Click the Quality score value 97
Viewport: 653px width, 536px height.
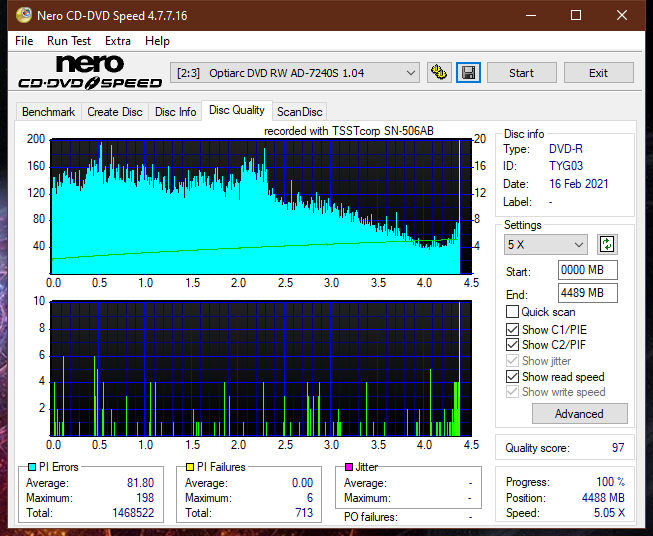point(618,448)
